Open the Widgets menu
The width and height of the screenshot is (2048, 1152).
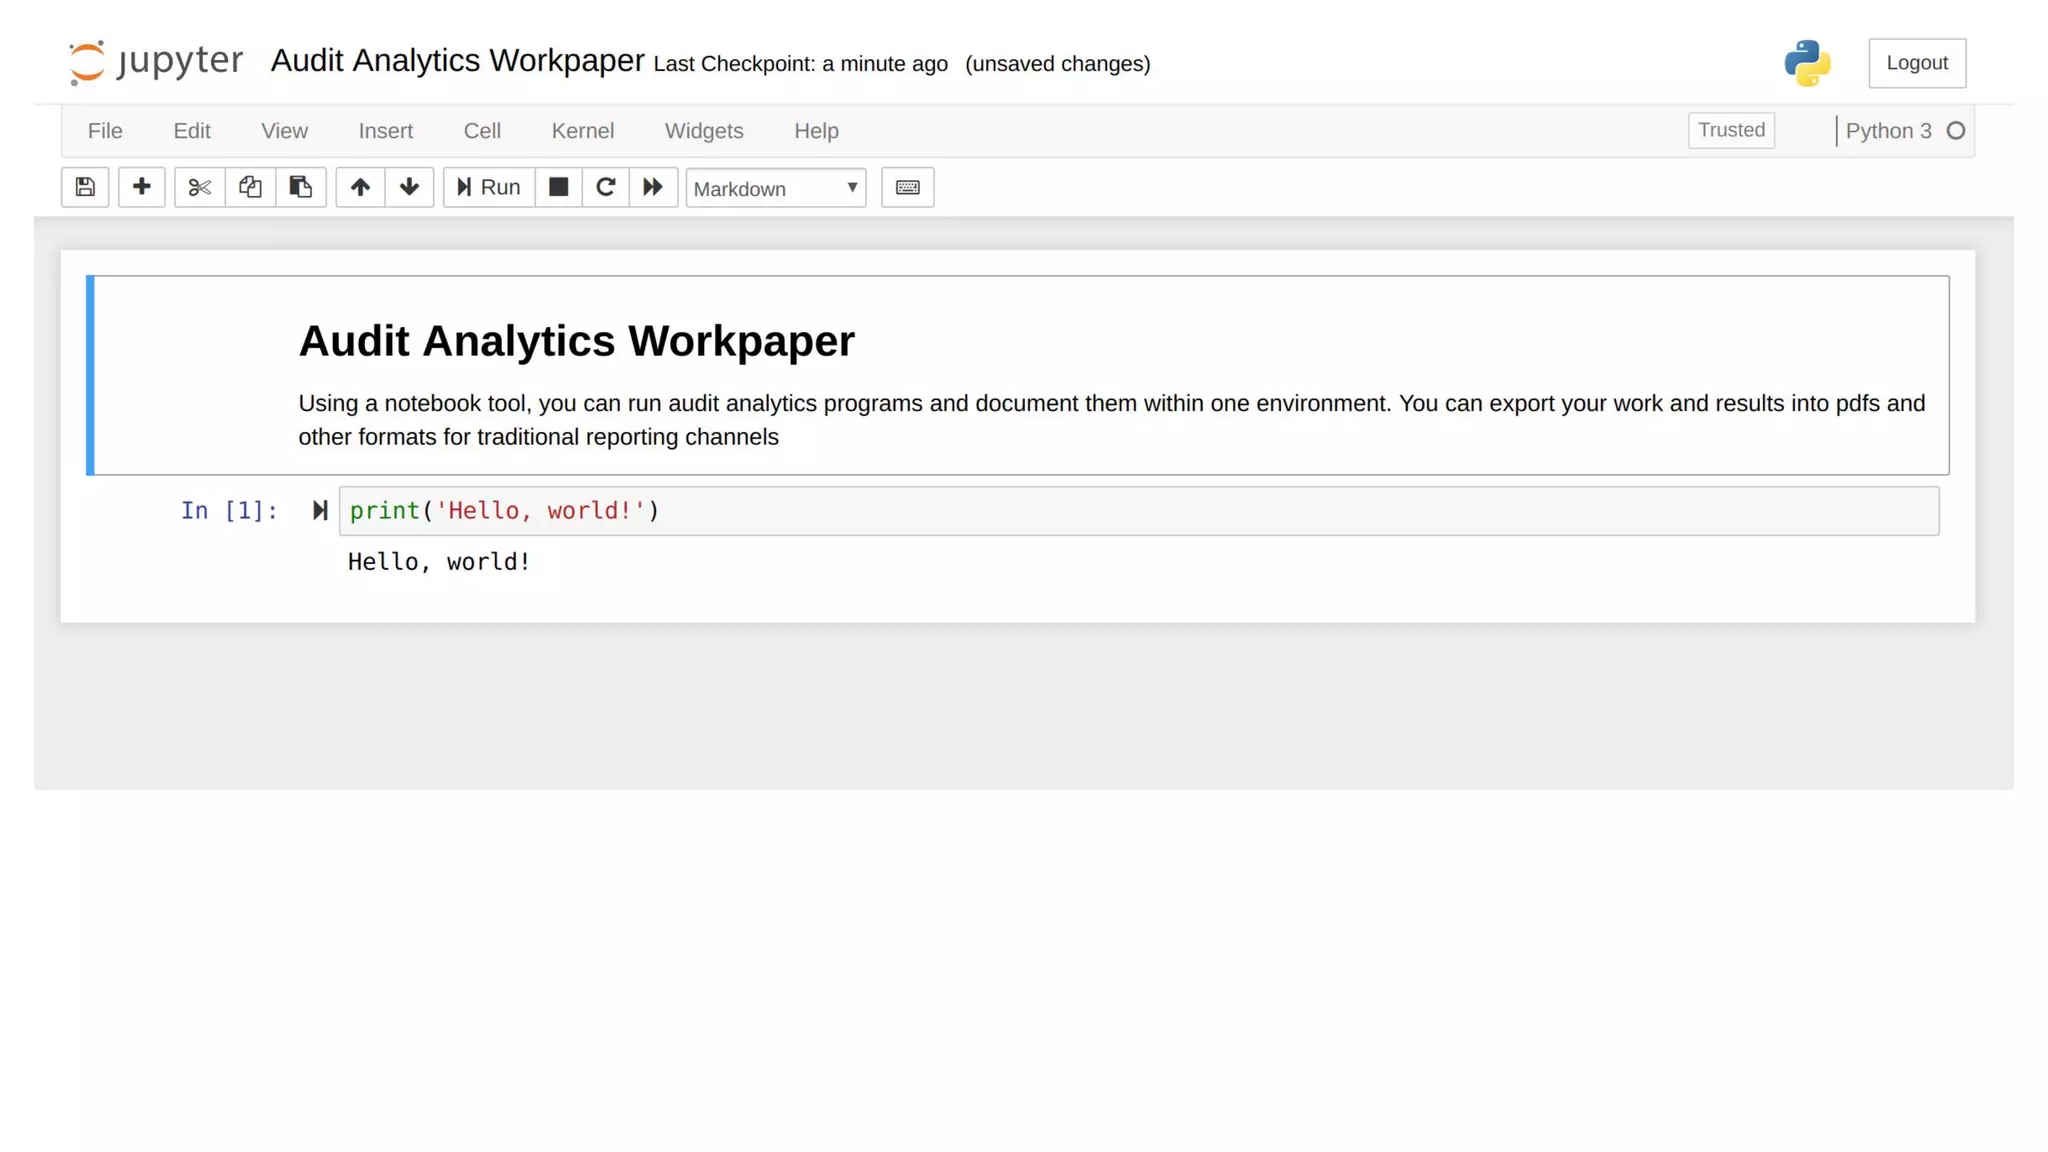coord(703,131)
